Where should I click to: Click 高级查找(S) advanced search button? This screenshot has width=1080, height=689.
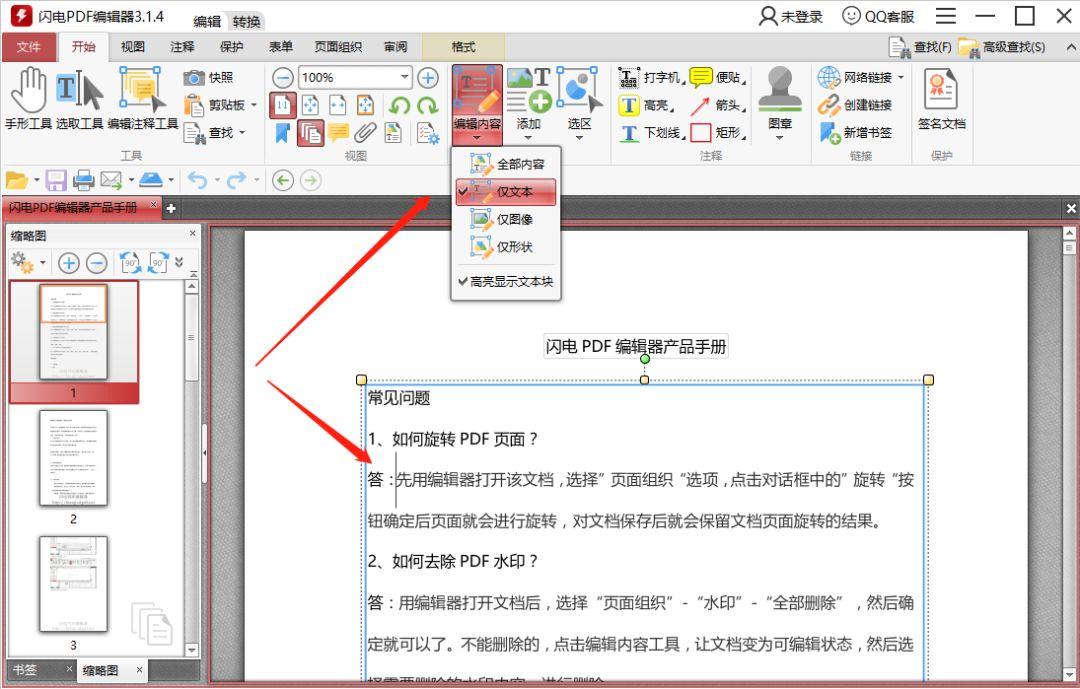pos(1002,47)
